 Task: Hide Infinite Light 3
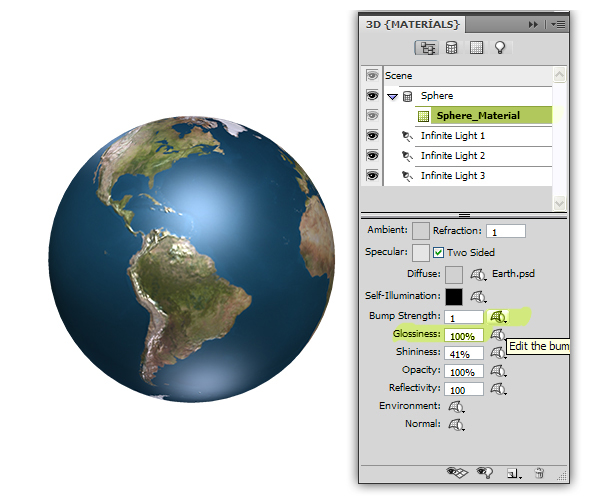click(372, 175)
